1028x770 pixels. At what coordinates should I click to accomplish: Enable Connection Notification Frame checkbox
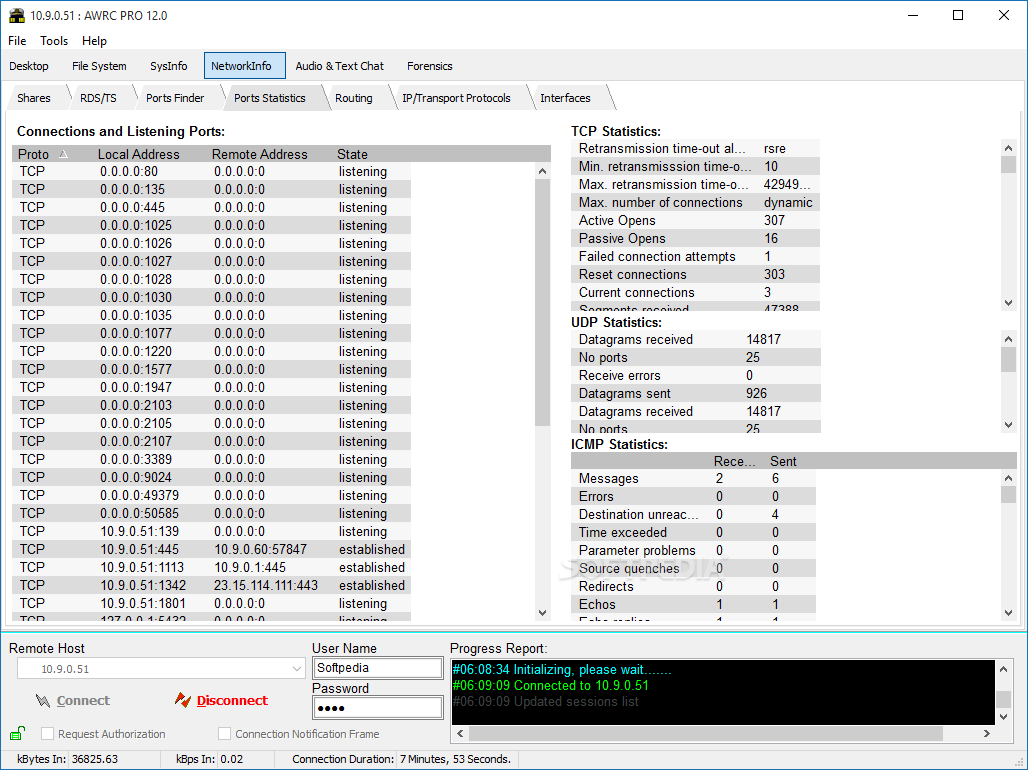click(224, 733)
